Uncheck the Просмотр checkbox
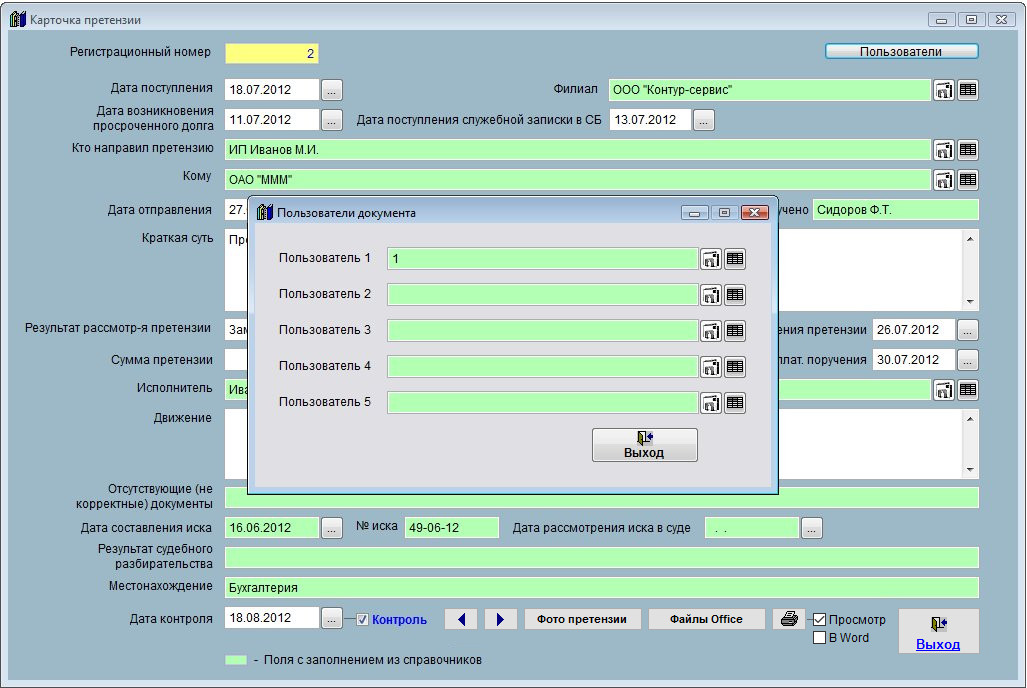This screenshot has width=1027, height=688. (819, 620)
